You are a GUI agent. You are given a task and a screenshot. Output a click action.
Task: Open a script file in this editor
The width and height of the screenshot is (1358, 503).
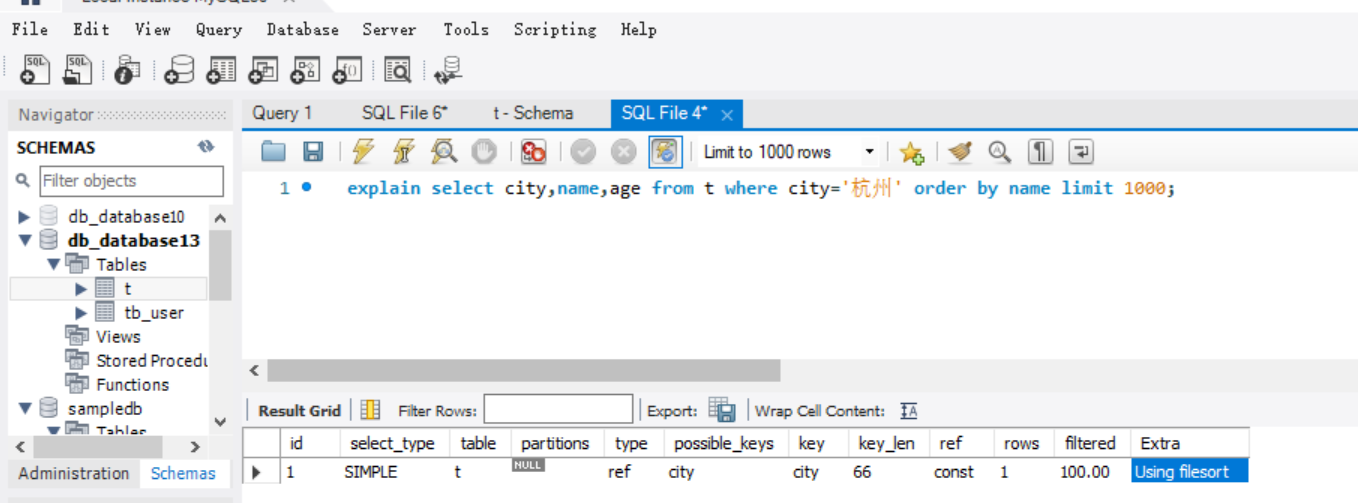pyautogui.click(x=273, y=152)
